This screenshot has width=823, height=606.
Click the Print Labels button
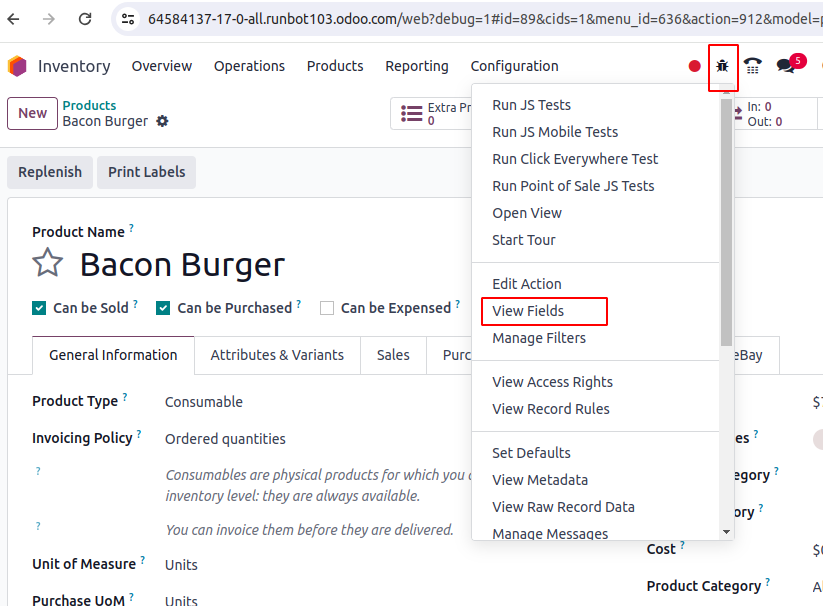147,172
